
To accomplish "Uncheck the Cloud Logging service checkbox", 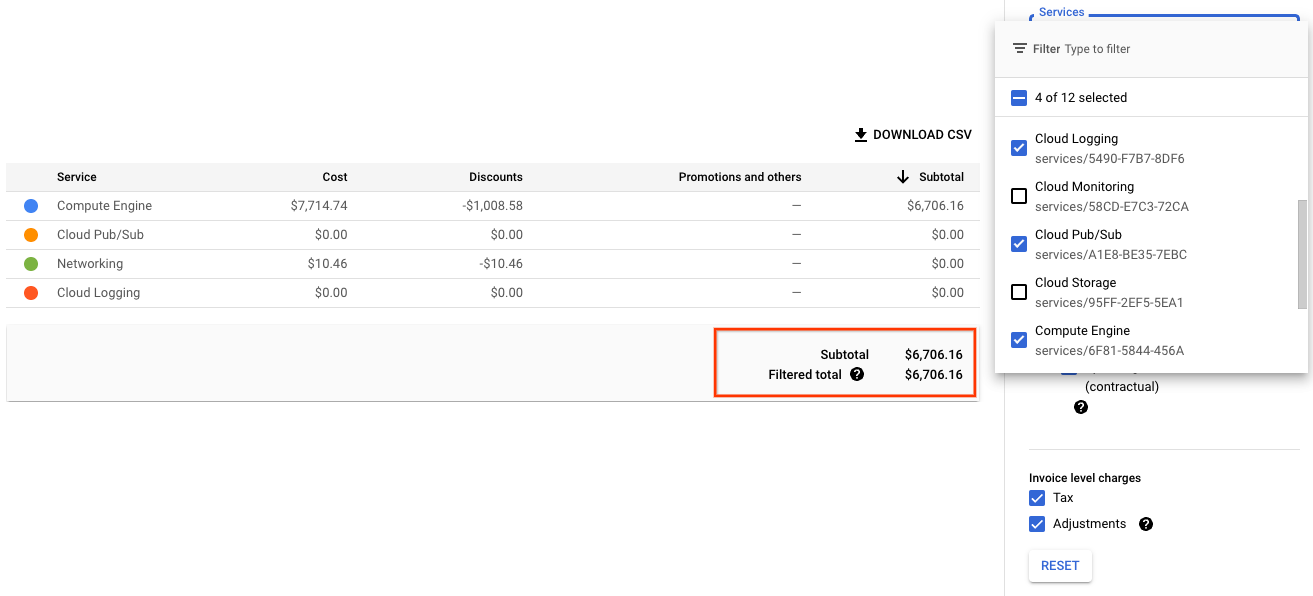I will [x=1019, y=148].
